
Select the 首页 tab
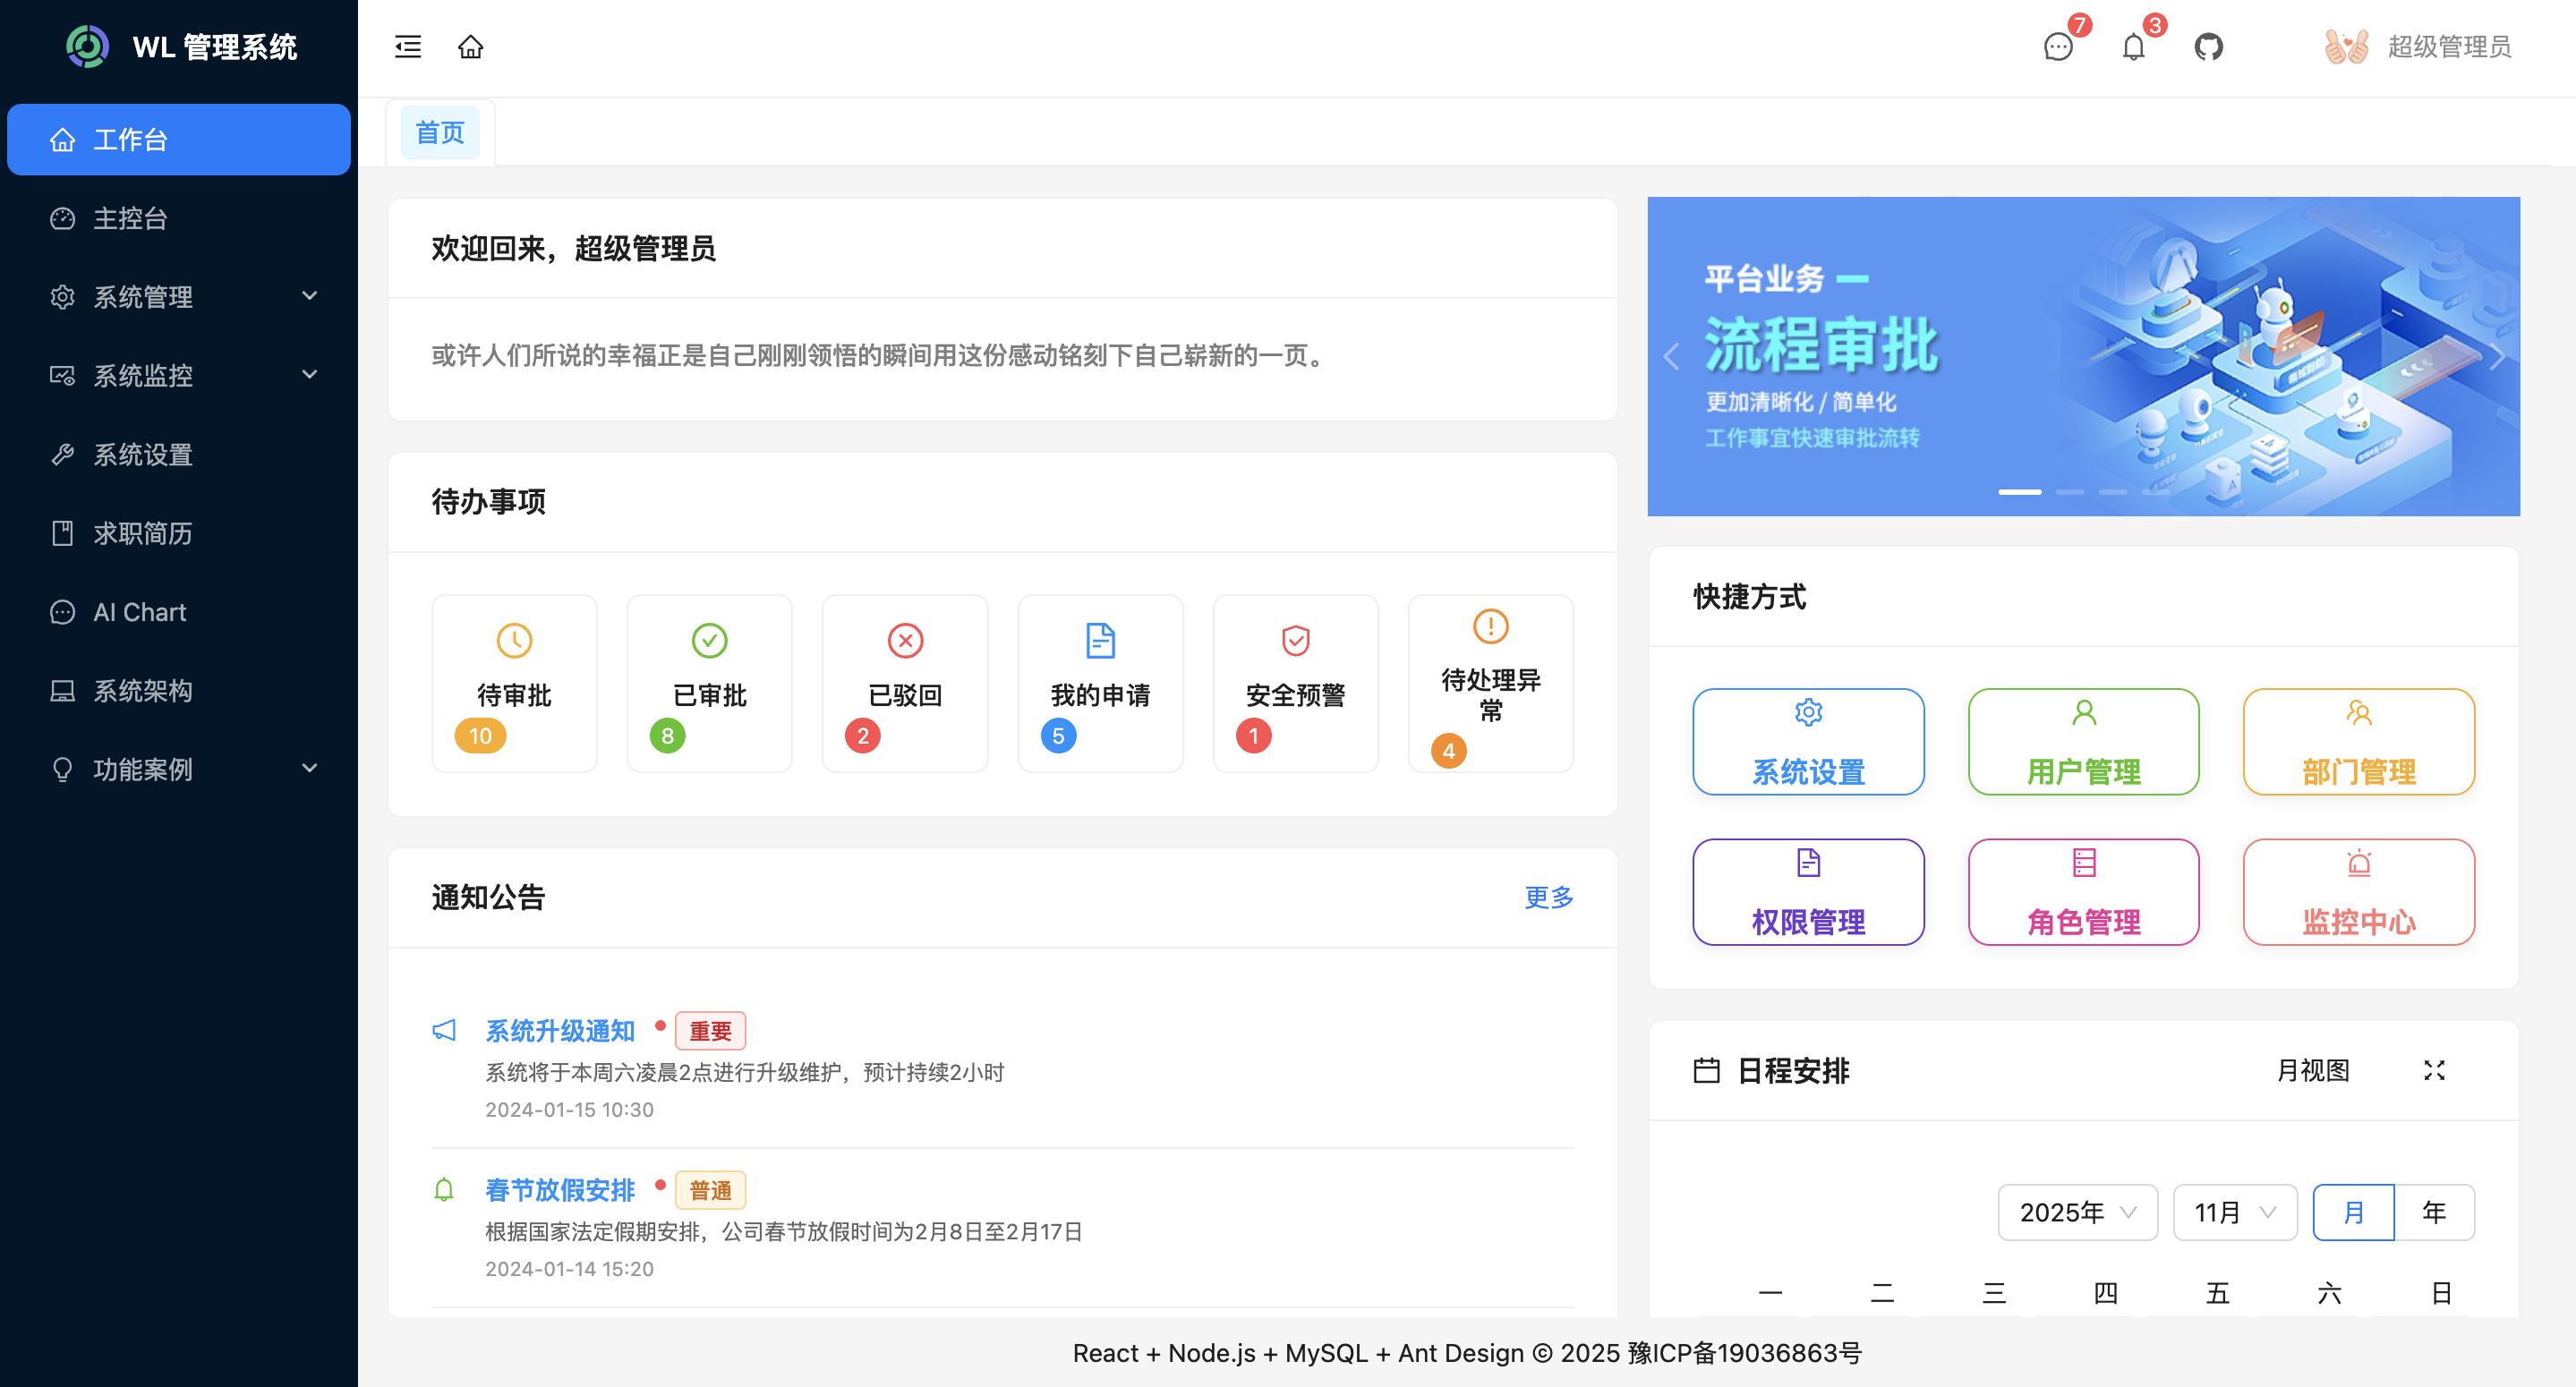point(439,131)
